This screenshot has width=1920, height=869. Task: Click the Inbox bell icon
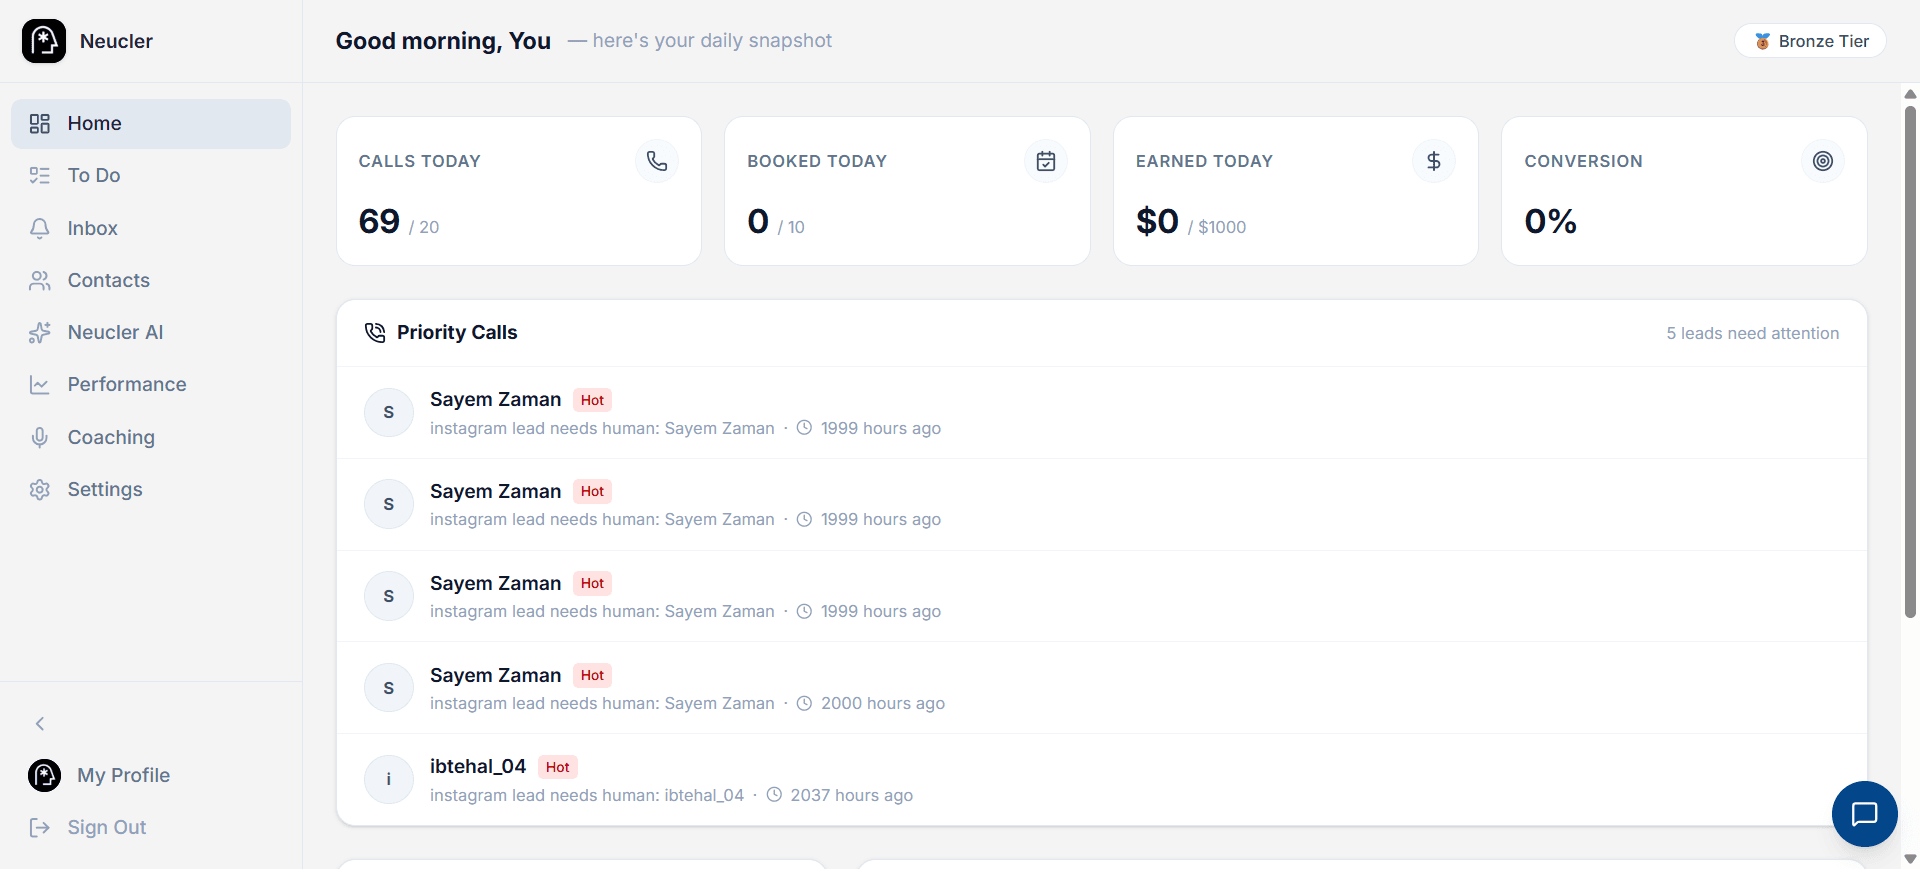coord(40,228)
